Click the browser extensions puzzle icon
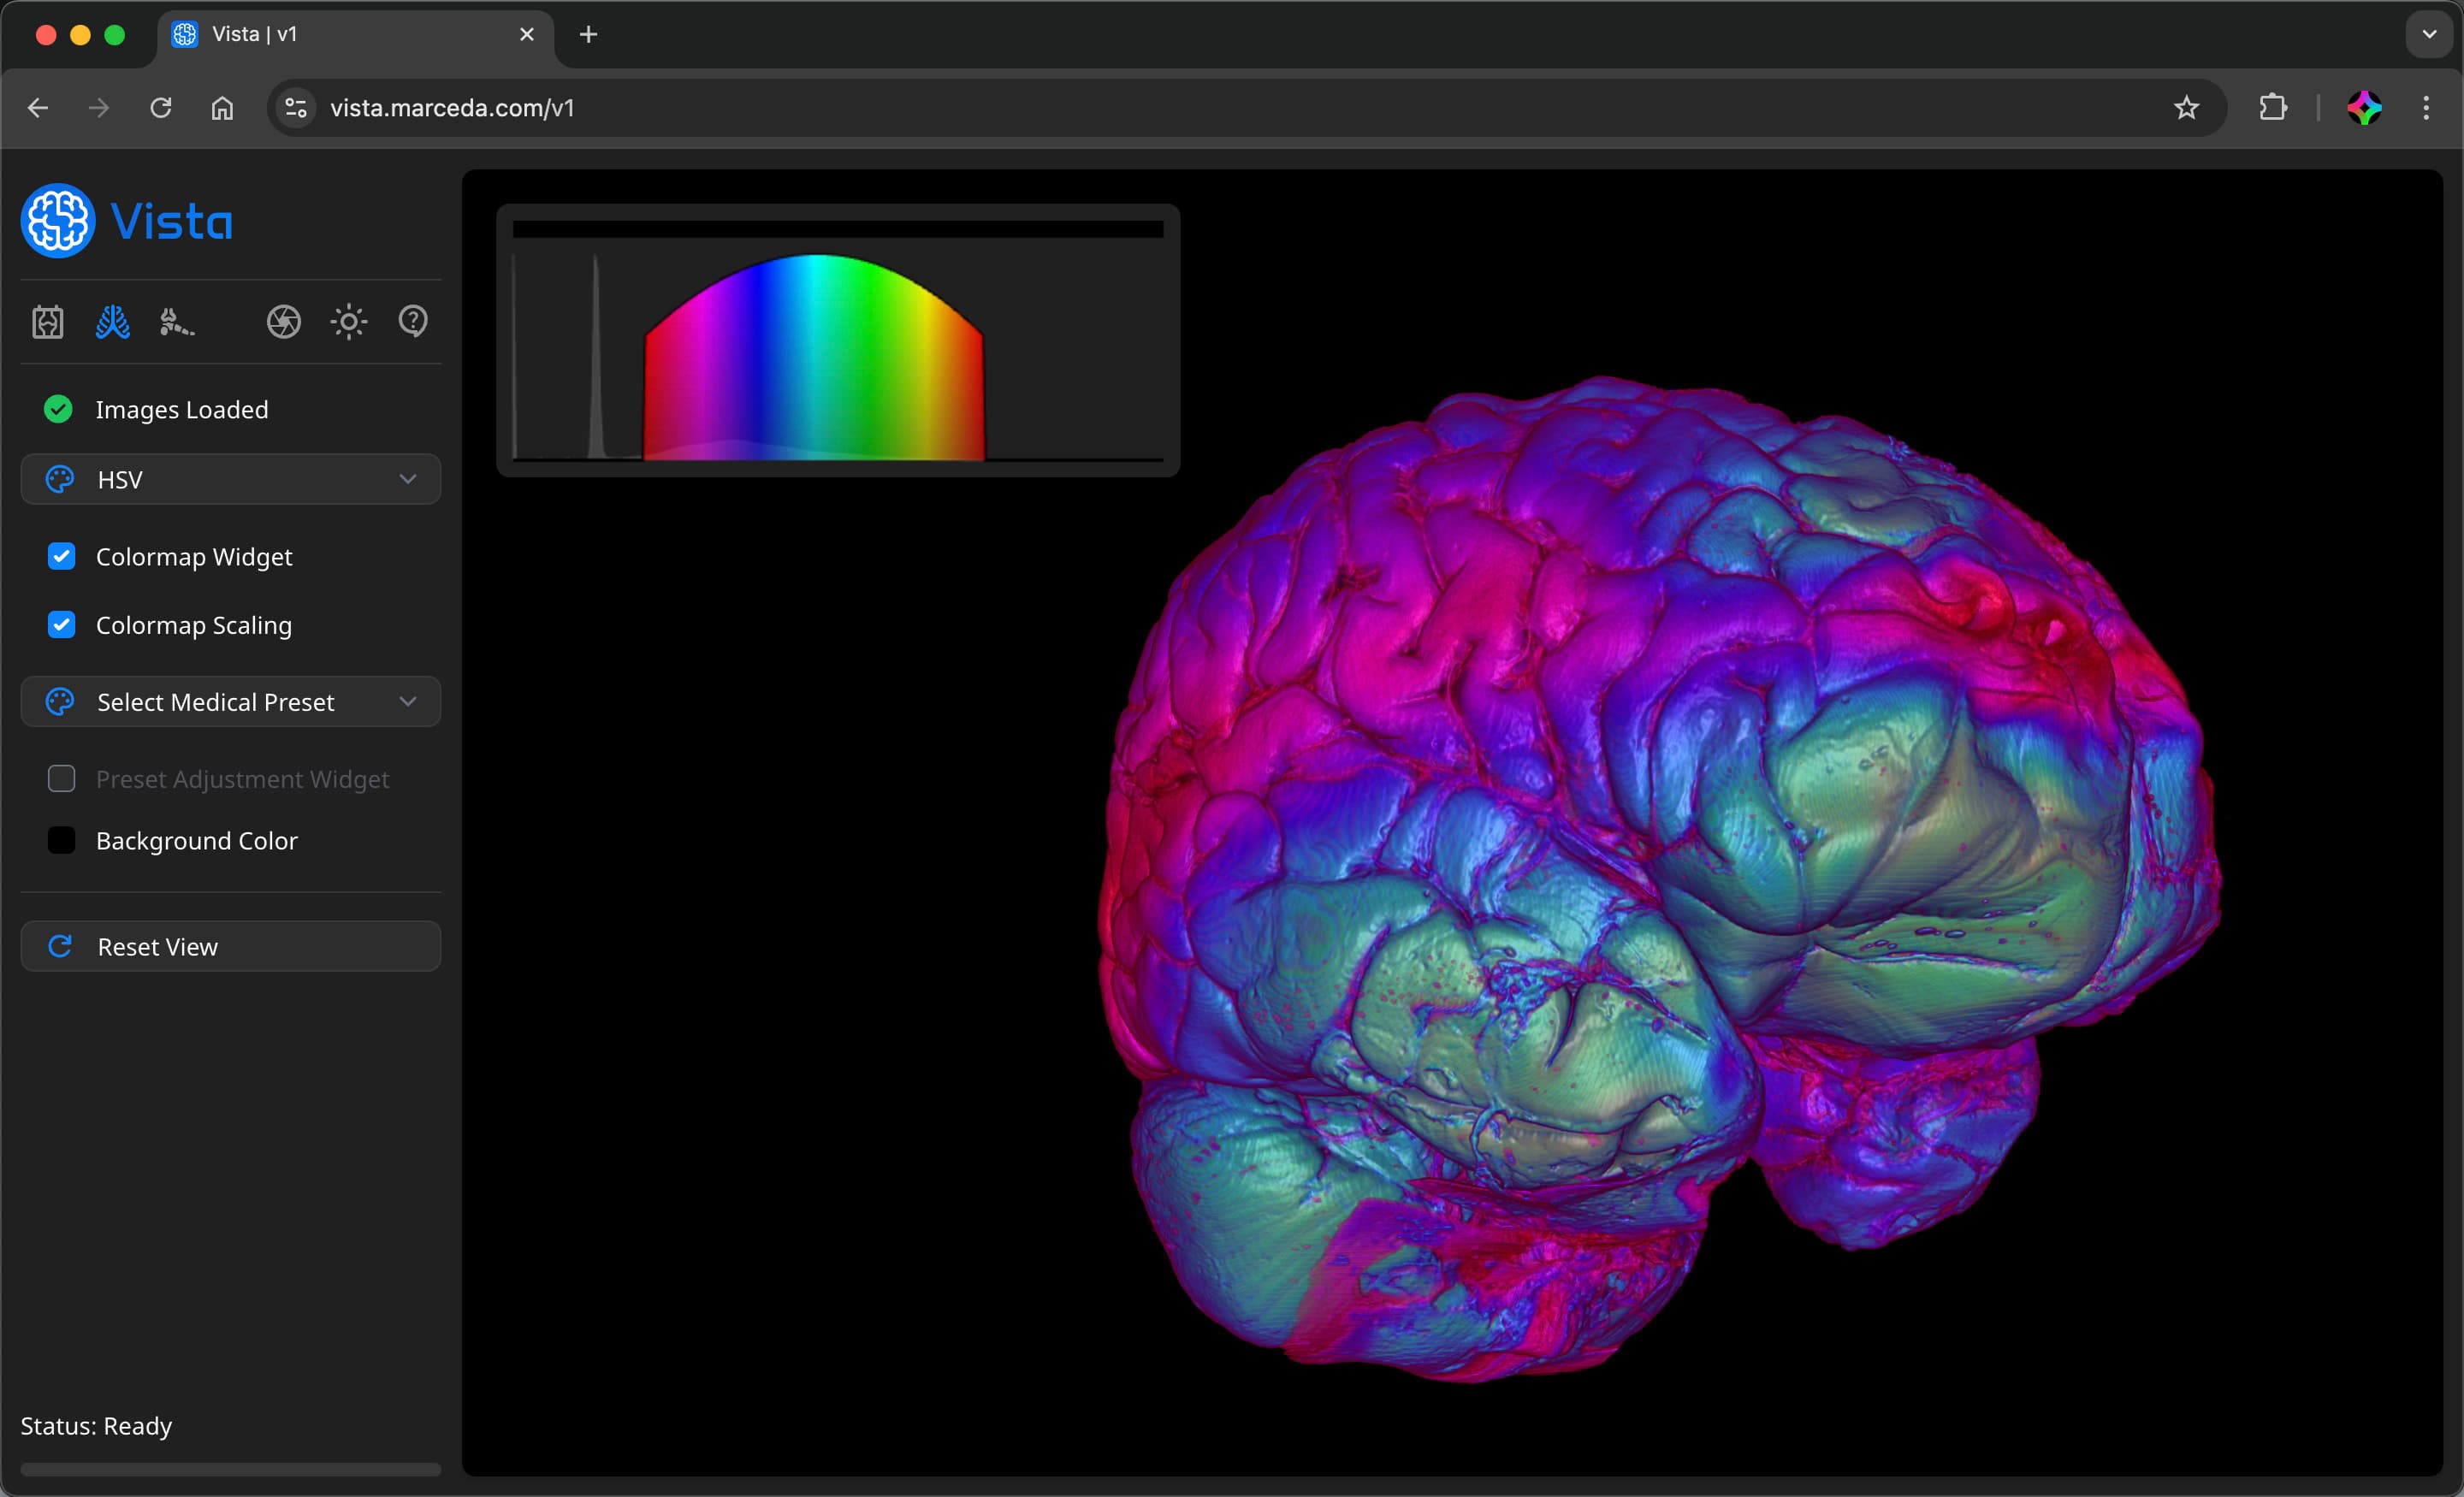This screenshot has width=2464, height=1497. pos(2272,108)
